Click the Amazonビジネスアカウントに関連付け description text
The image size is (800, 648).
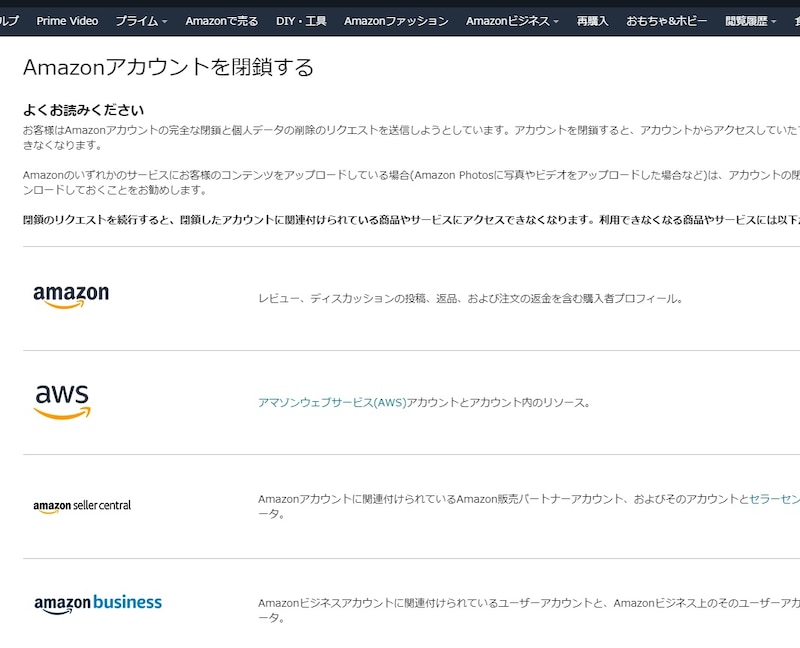pyautogui.click(x=529, y=610)
